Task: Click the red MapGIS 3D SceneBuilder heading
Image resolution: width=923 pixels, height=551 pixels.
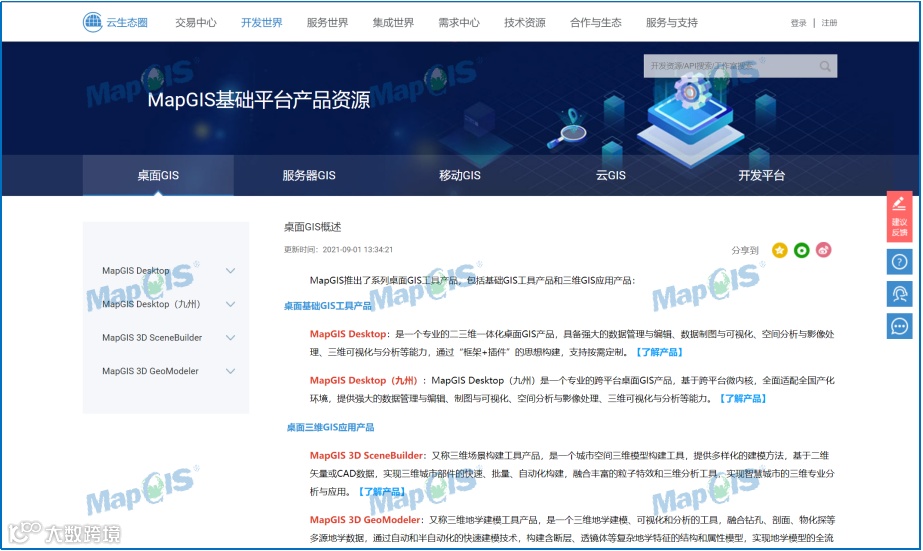Action: click(x=366, y=455)
